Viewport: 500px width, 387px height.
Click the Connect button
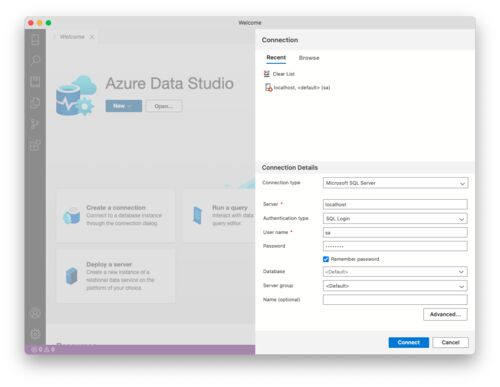pos(409,342)
